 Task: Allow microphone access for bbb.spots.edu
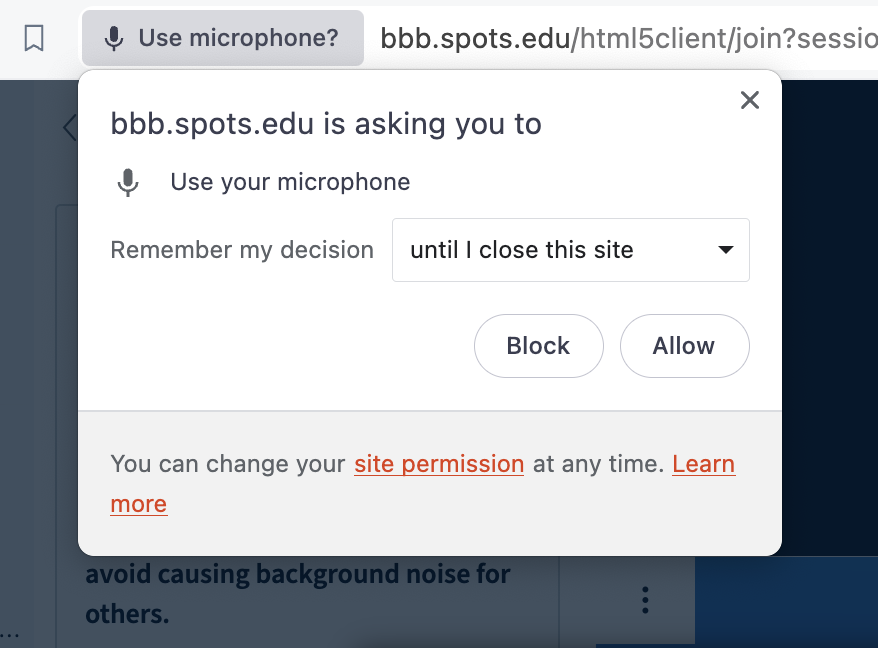point(684,346)
